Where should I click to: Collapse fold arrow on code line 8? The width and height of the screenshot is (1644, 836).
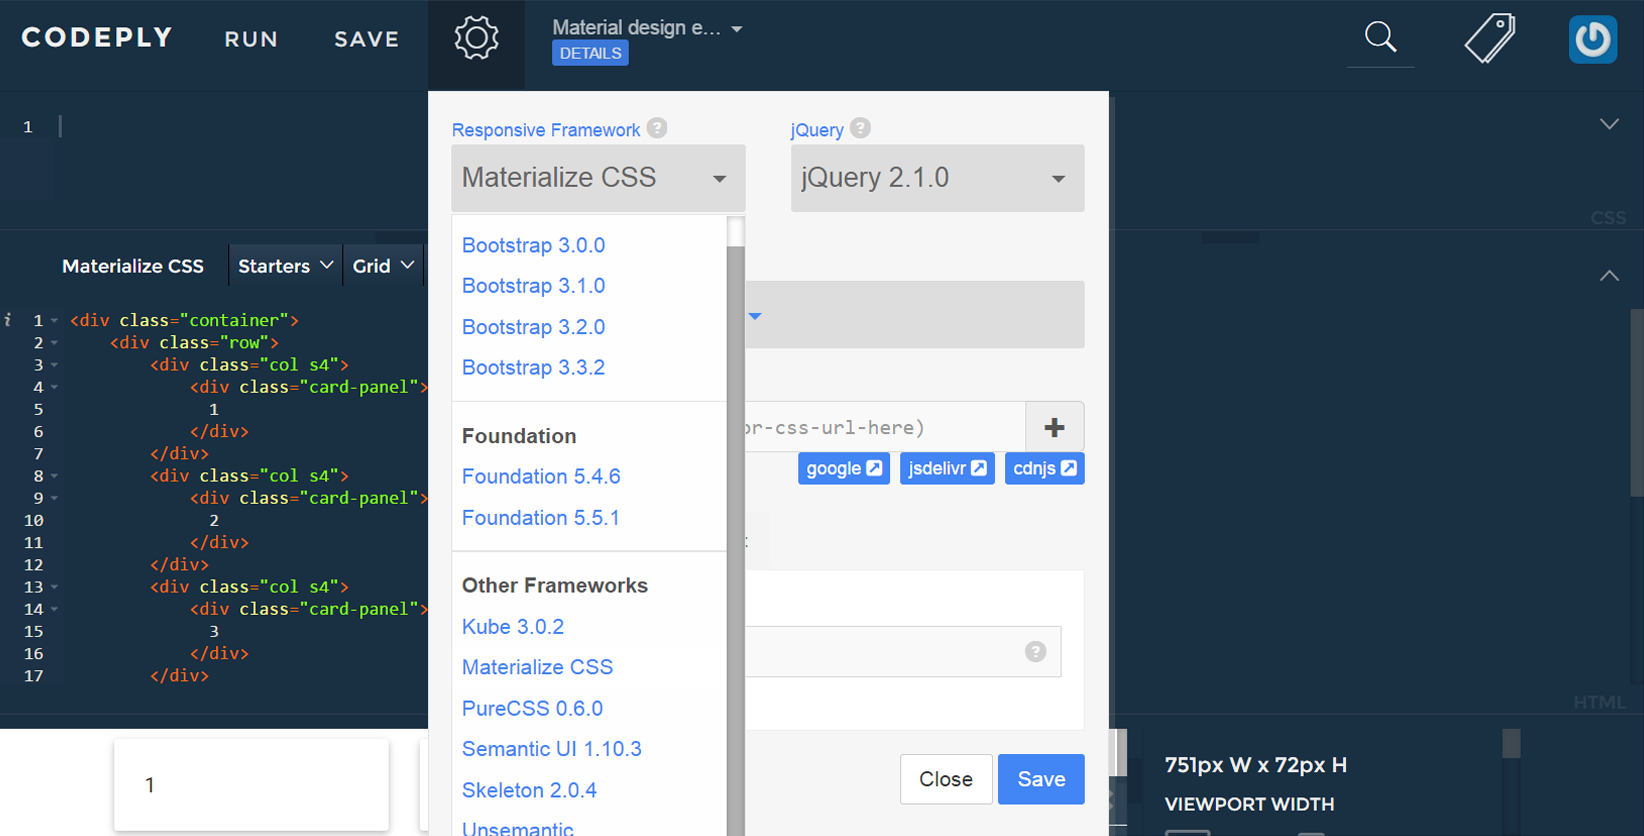tap(54, 476)
